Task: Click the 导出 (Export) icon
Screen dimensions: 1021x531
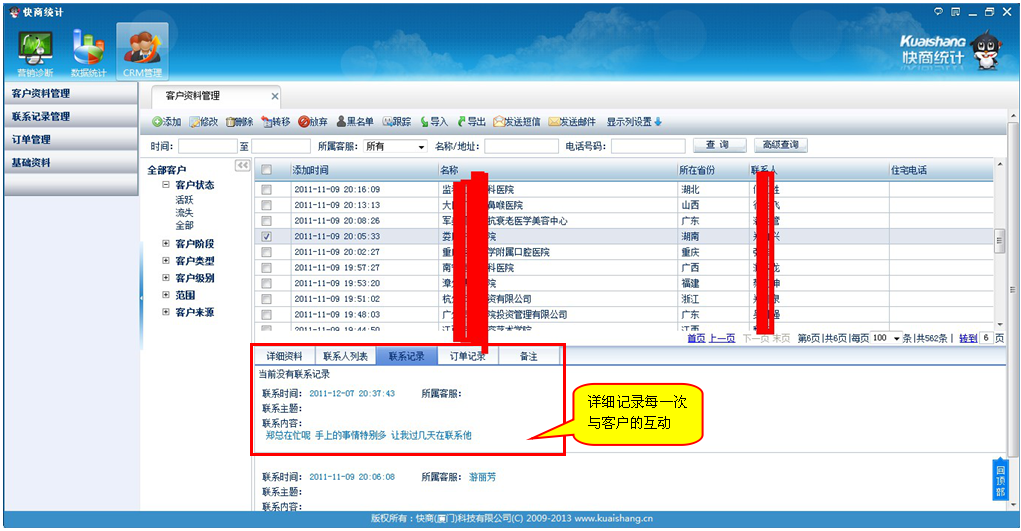Action: point(462,122)
